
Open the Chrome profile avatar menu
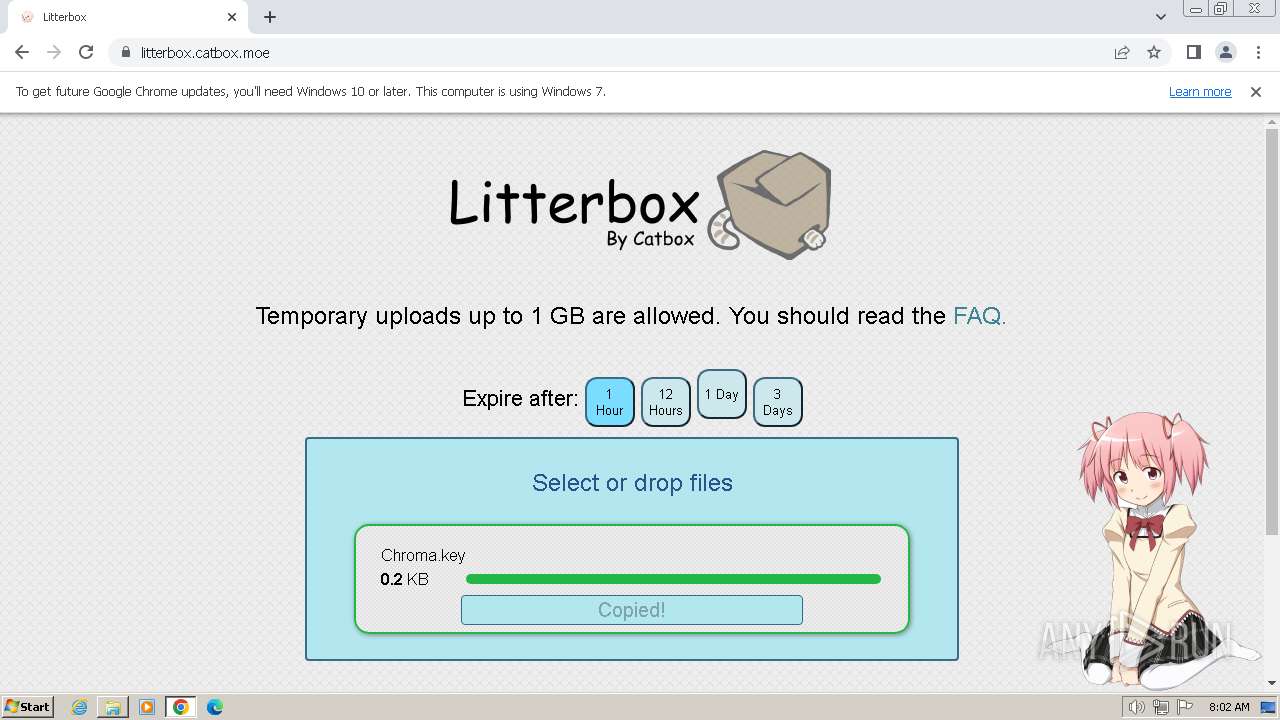(1225, 52)
